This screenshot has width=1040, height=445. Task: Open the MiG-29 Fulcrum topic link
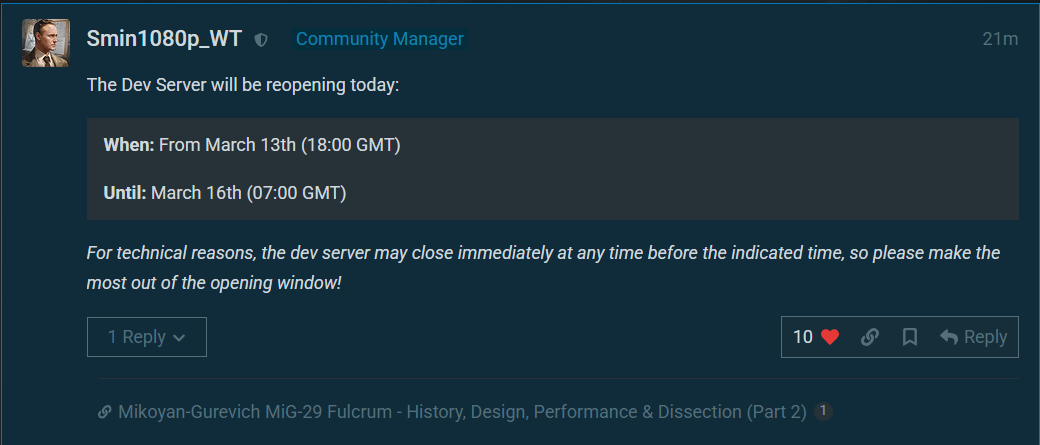click(462, 412)
